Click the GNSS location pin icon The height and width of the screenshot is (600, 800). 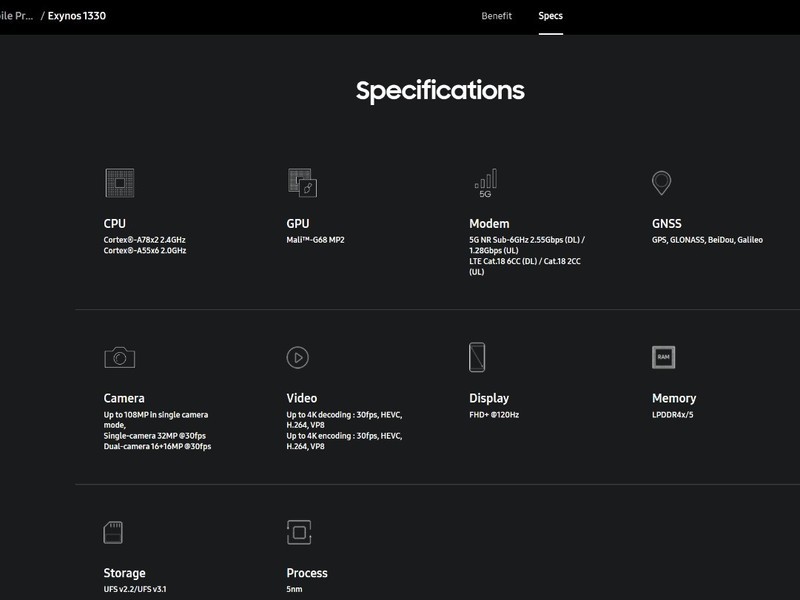click(661, 183)
